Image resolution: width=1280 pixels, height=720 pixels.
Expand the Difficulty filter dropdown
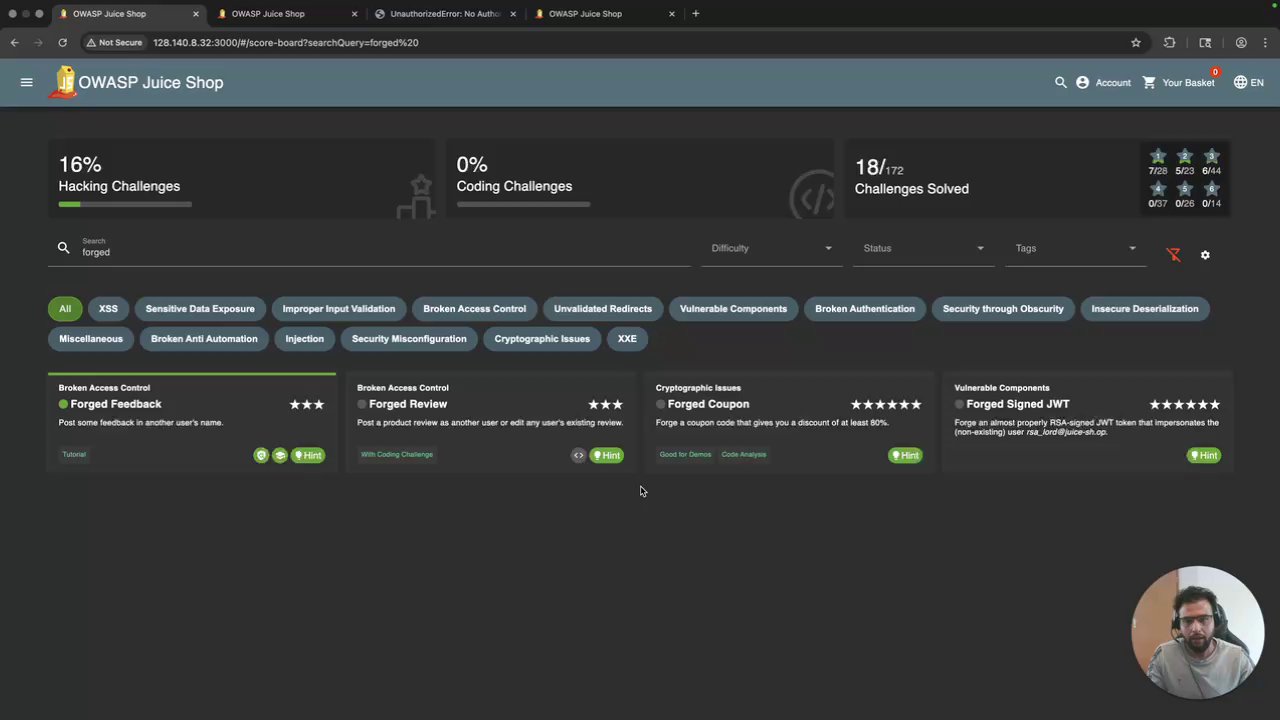point(771,248)
